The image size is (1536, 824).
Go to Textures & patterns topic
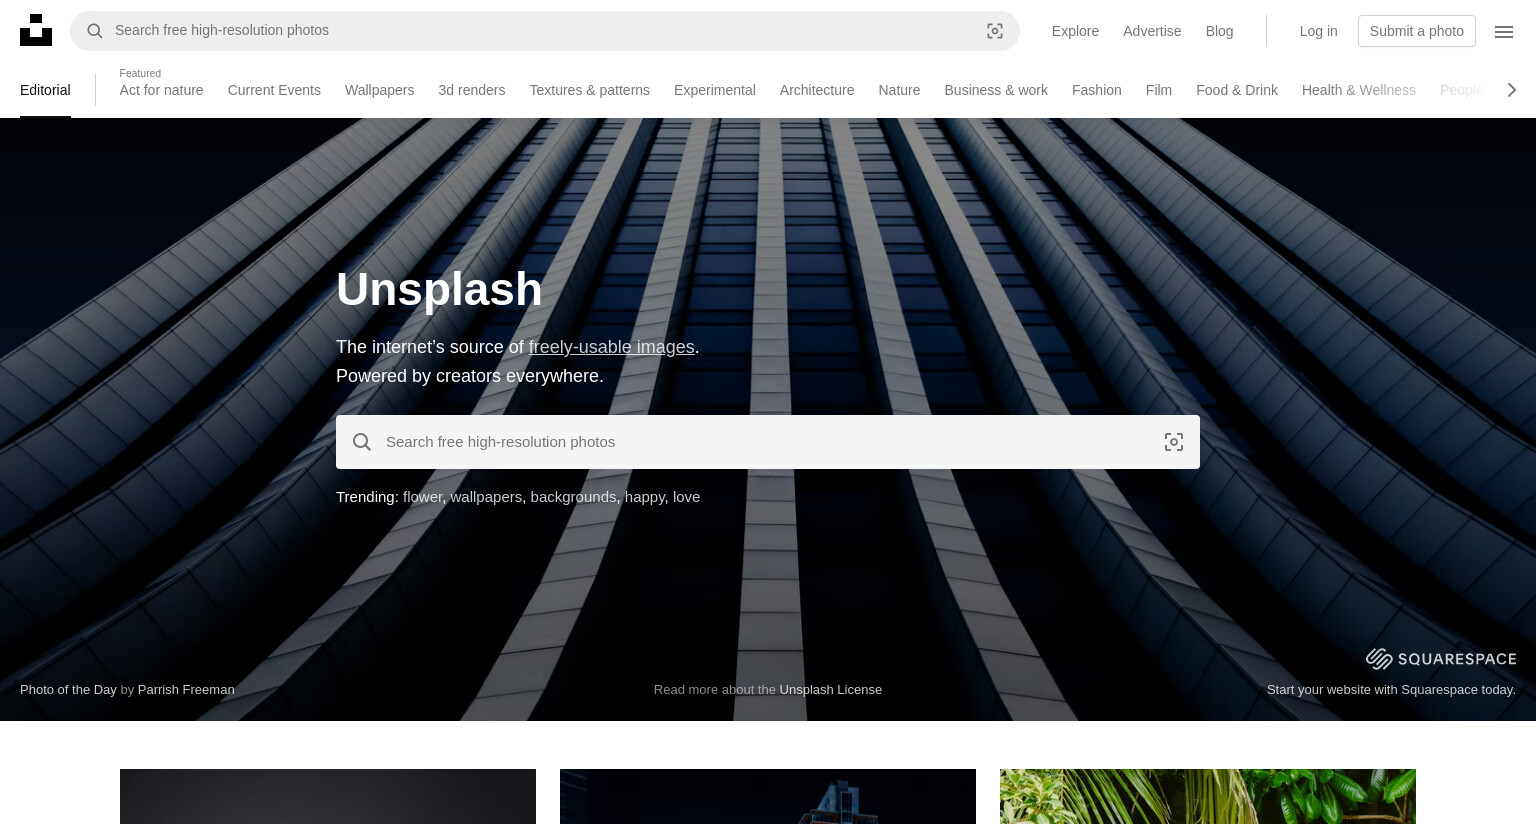coord(589,90)
